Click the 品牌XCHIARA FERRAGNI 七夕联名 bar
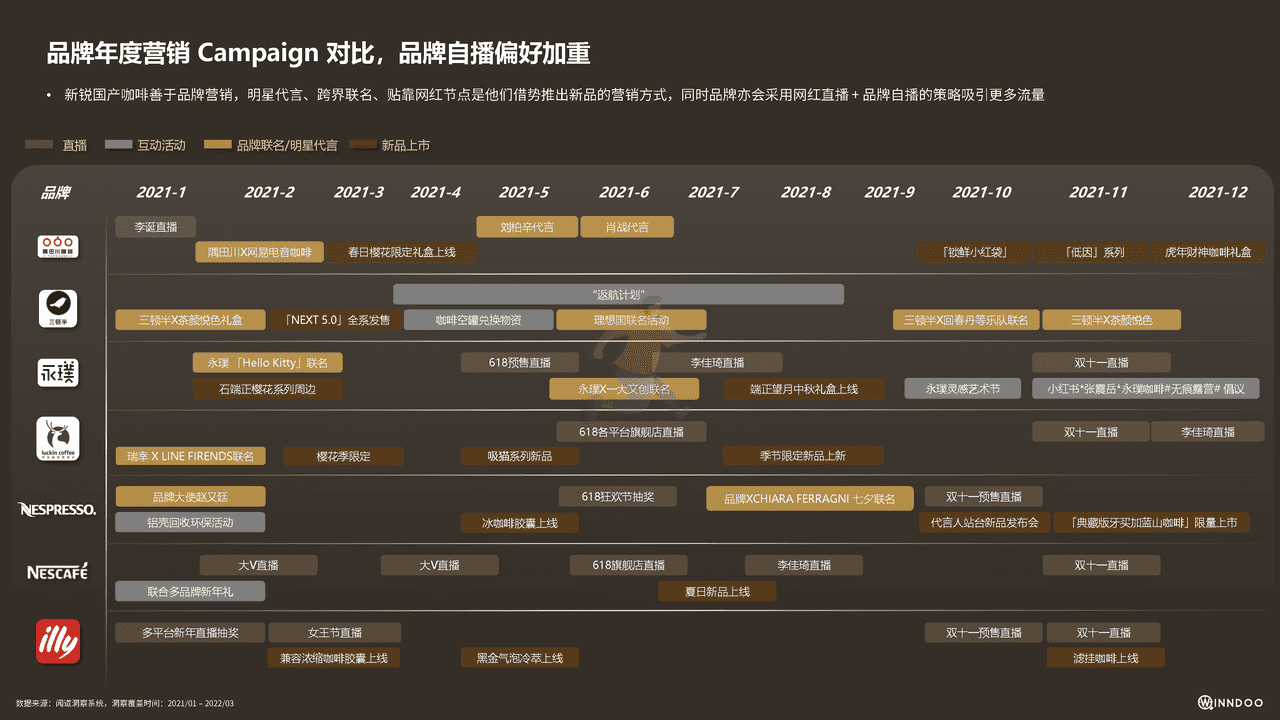The height and width of the screenshot is (720, 1280). [810, 498]
